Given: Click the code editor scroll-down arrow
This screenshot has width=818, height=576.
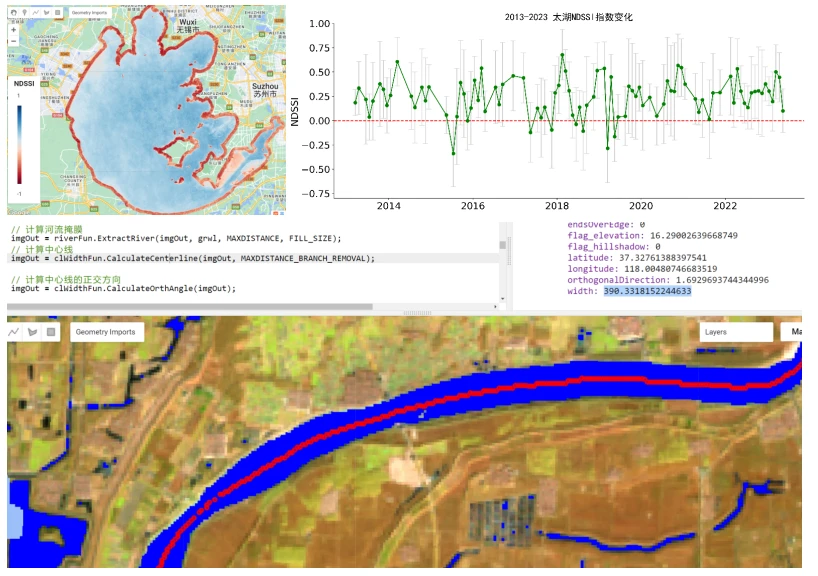Looking at the screenshot, I should (x=503, y=299).
